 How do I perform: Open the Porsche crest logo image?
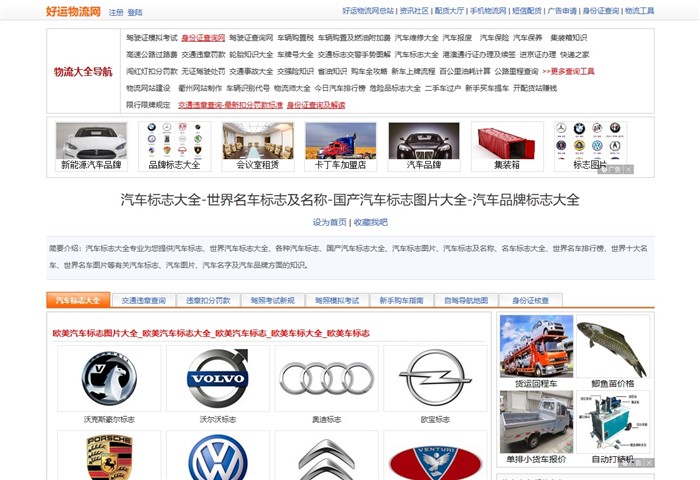click(x=109, y=456)
